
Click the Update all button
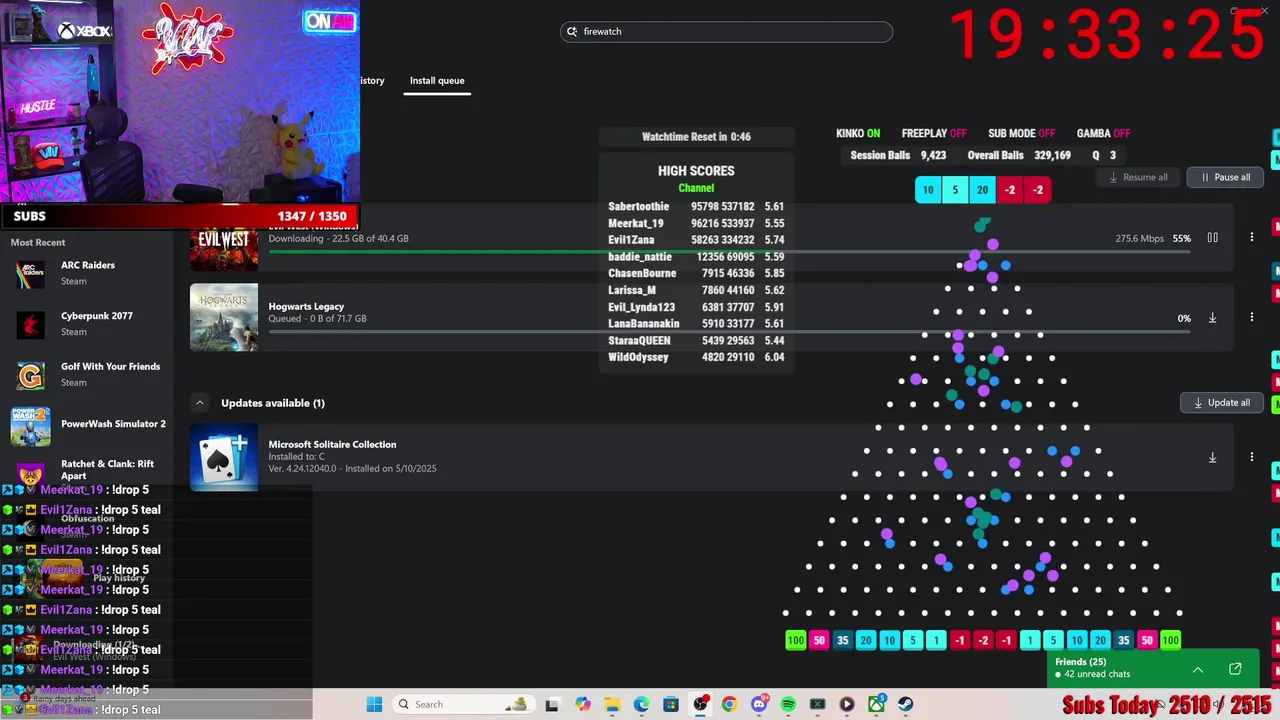pos(1221,403)
